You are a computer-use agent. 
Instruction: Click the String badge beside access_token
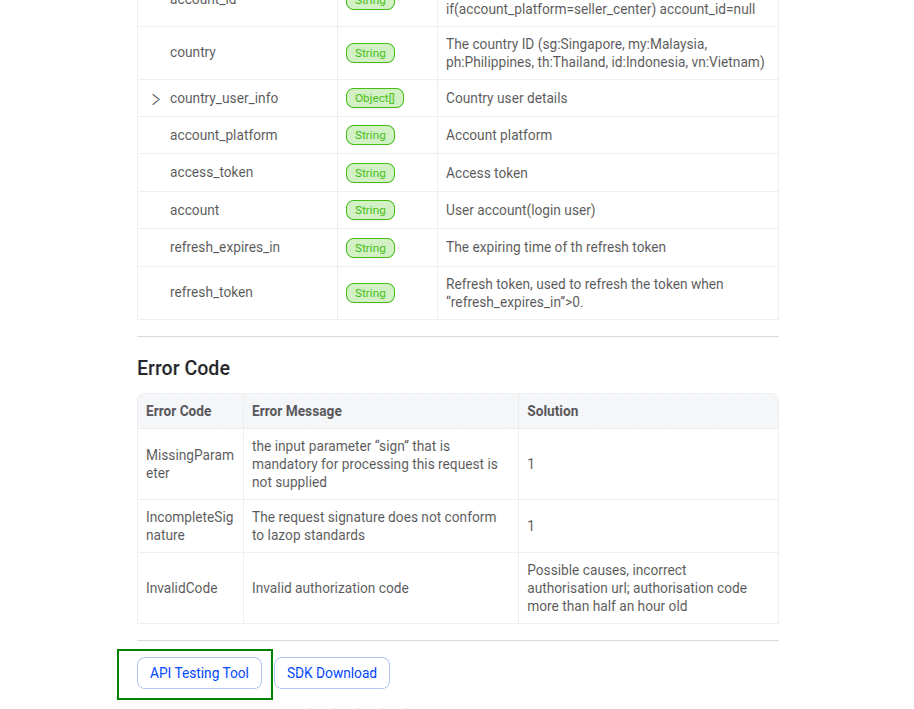pyautogui.click(x=370, y=173)
